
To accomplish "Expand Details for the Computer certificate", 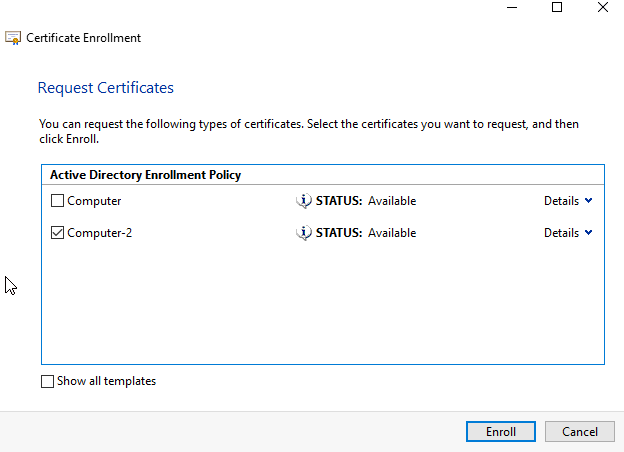I will coord(568,201).
